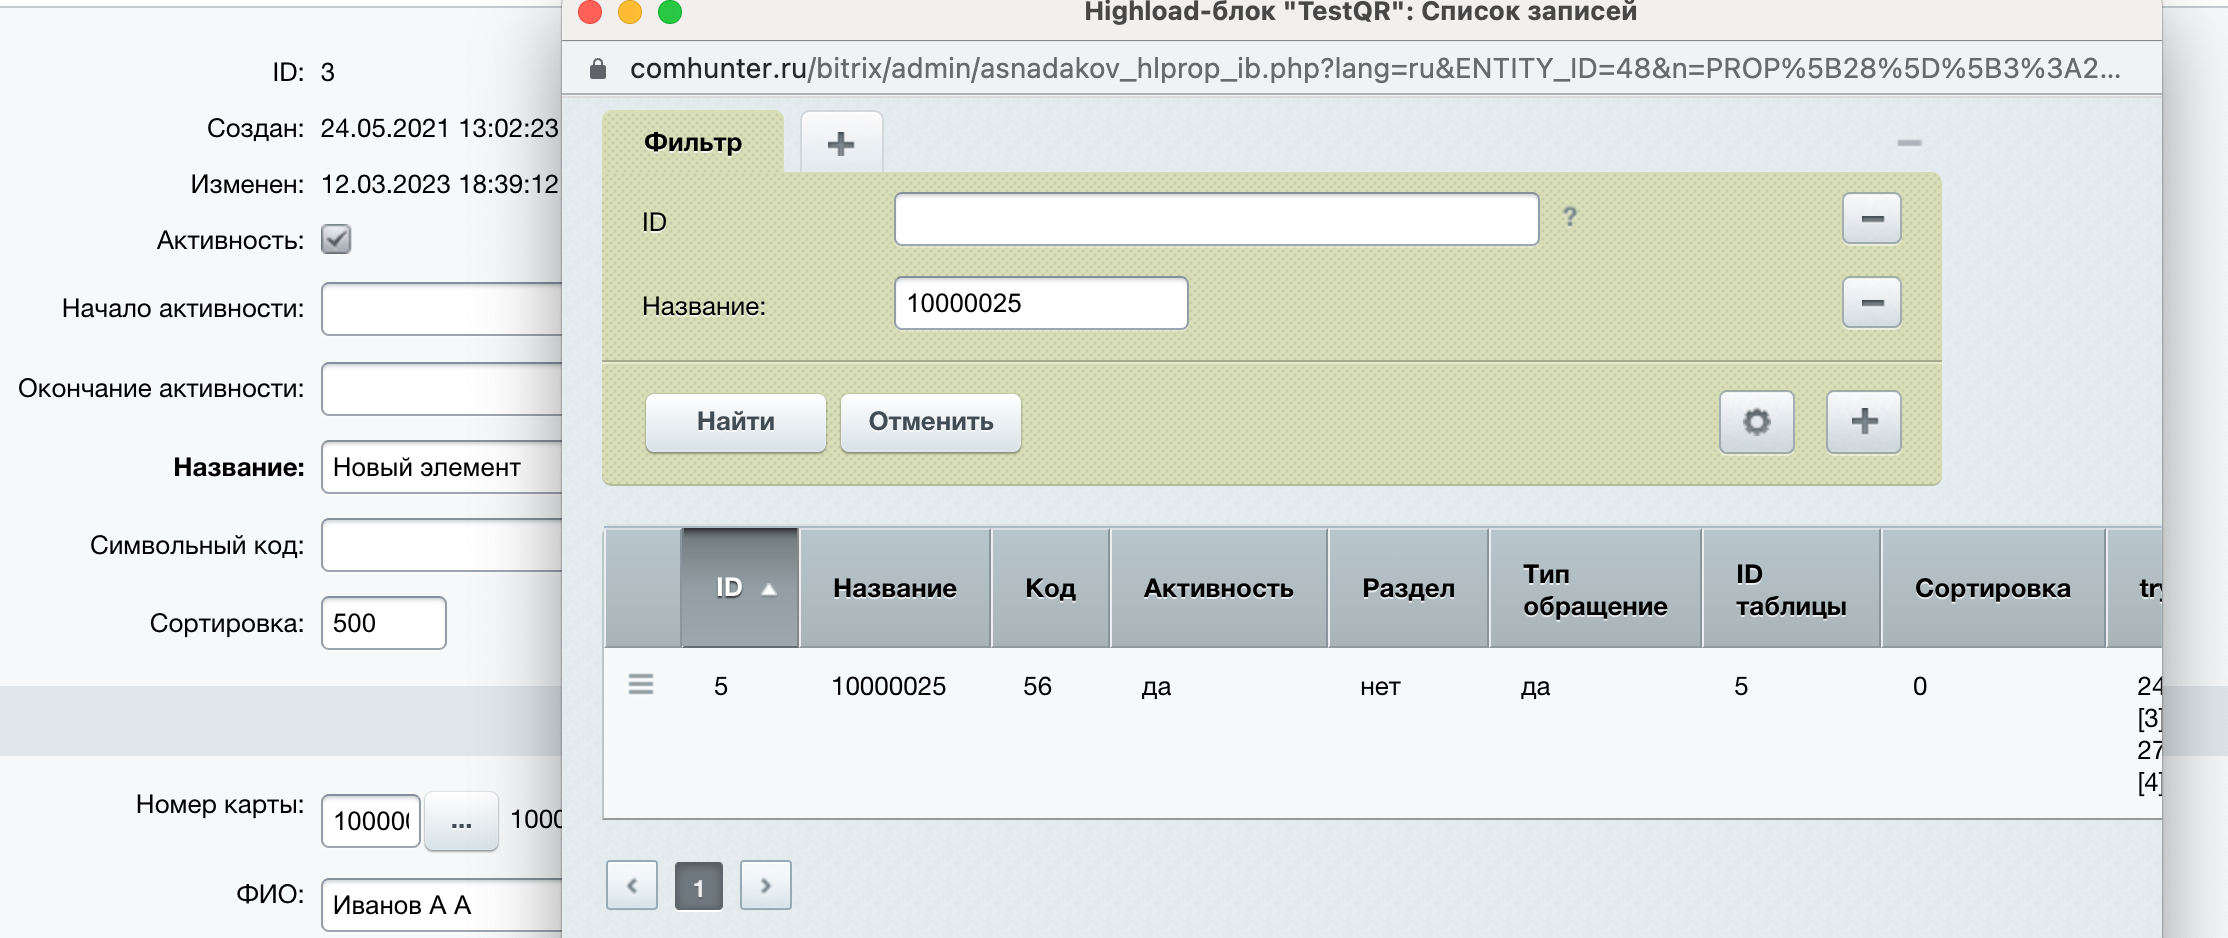
Task: Remove the Название filter row with the minus button
Action: point(1872,303)
